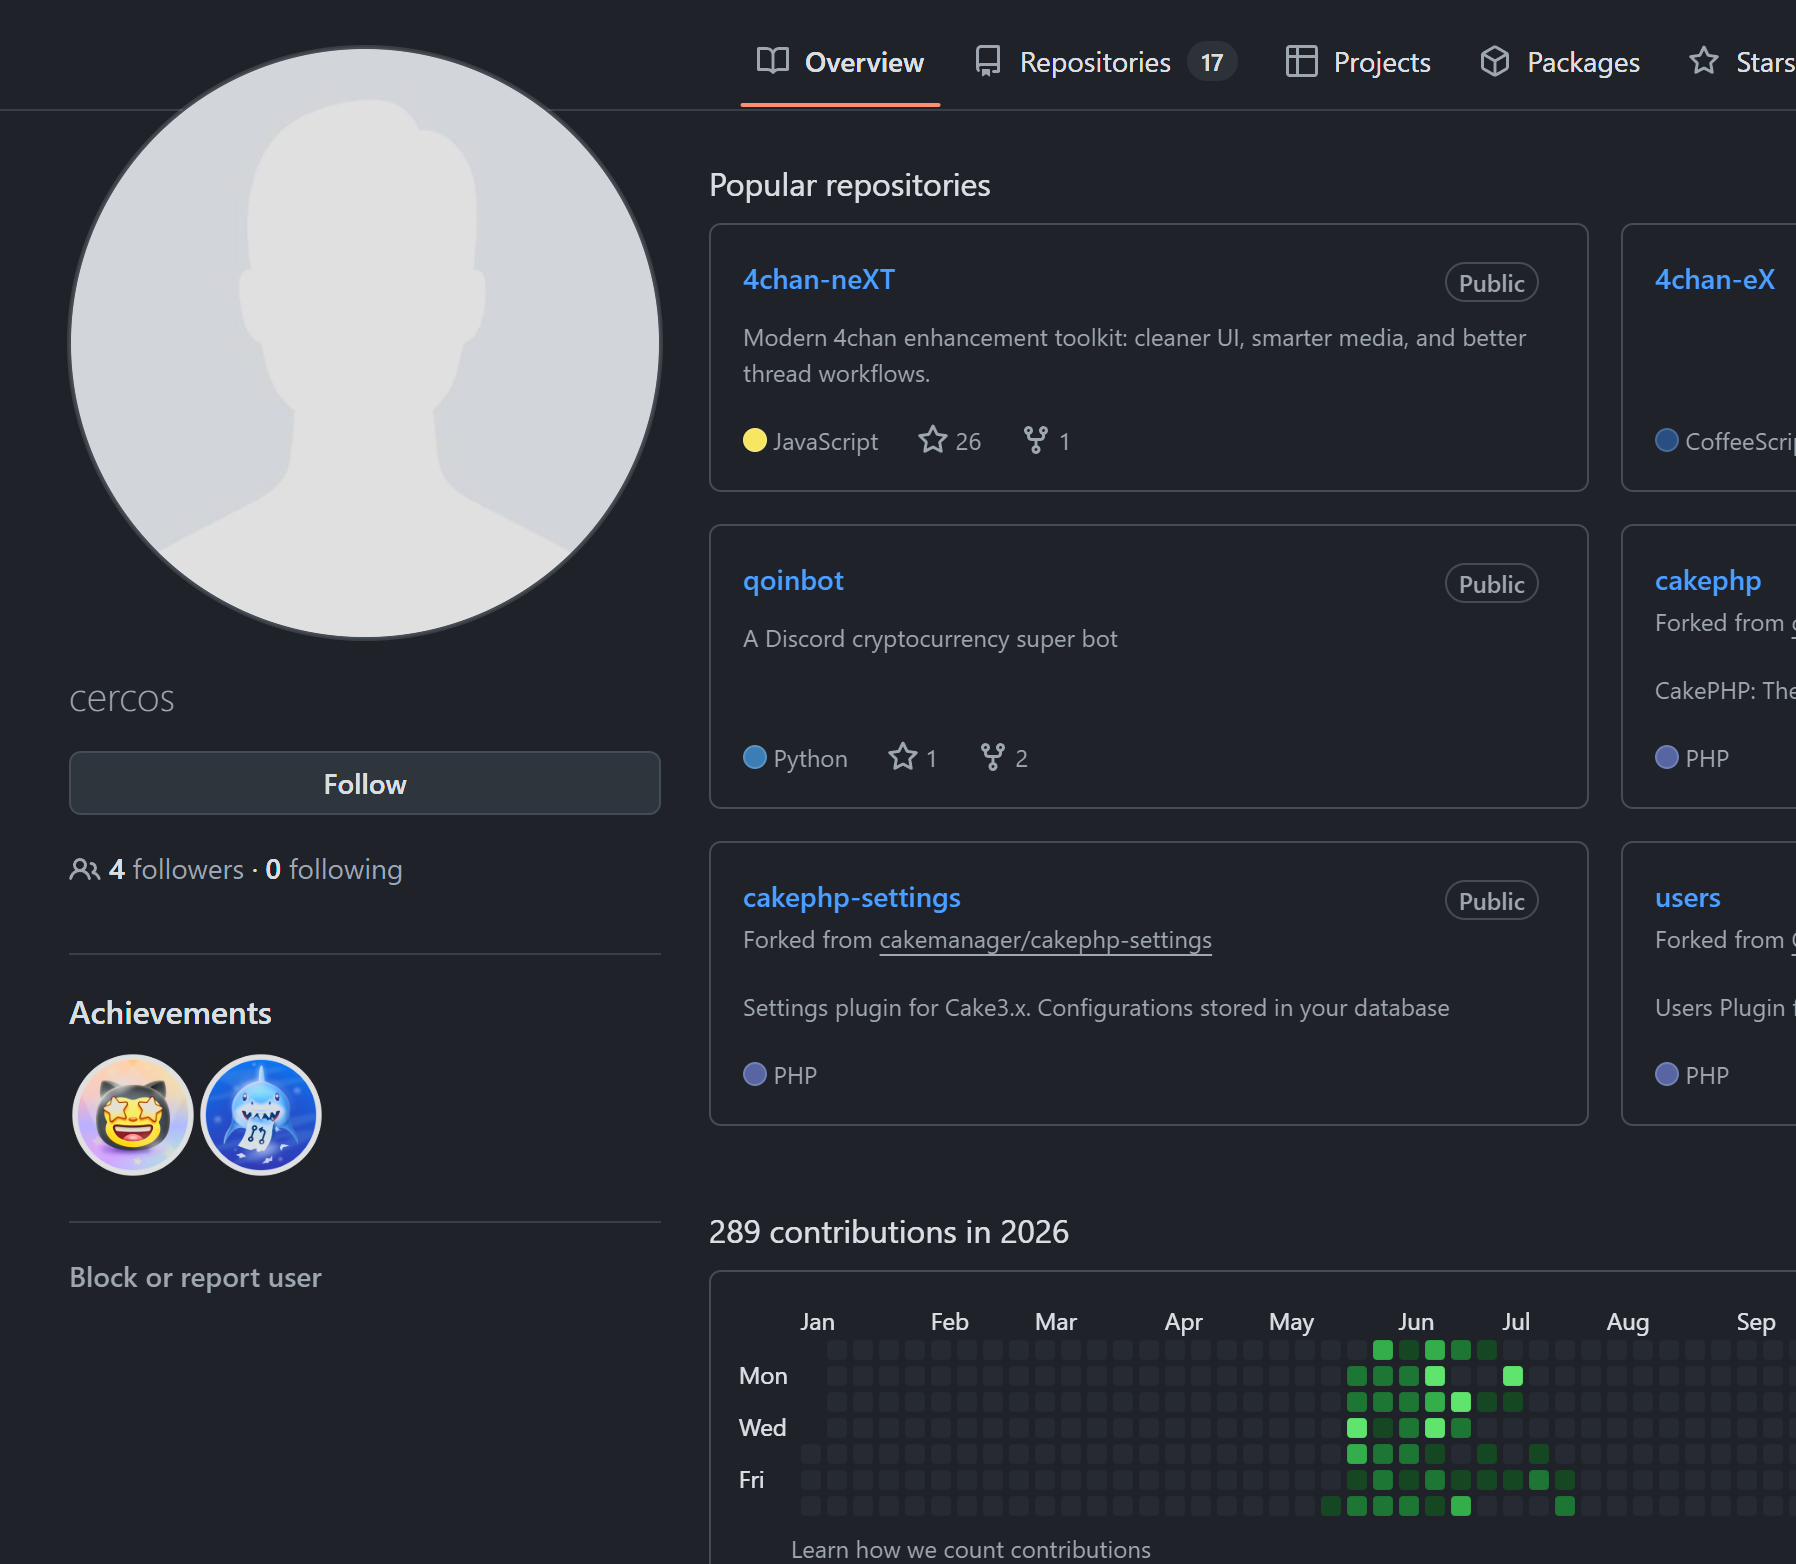Click the blue Python language dot
The height and width of the screenshot is (1564, 1796).
[755, 757]
